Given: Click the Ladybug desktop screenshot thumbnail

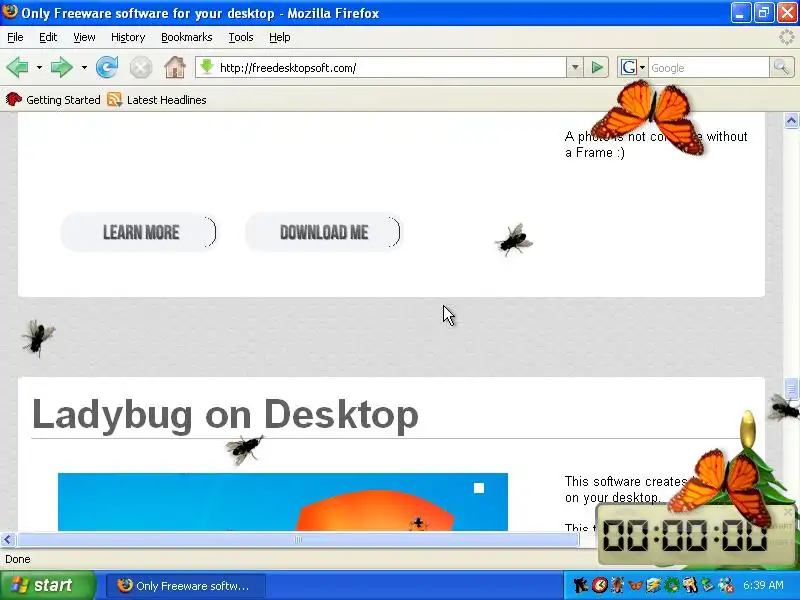Looking at the screenshot, I should click(x=283, y=502).
